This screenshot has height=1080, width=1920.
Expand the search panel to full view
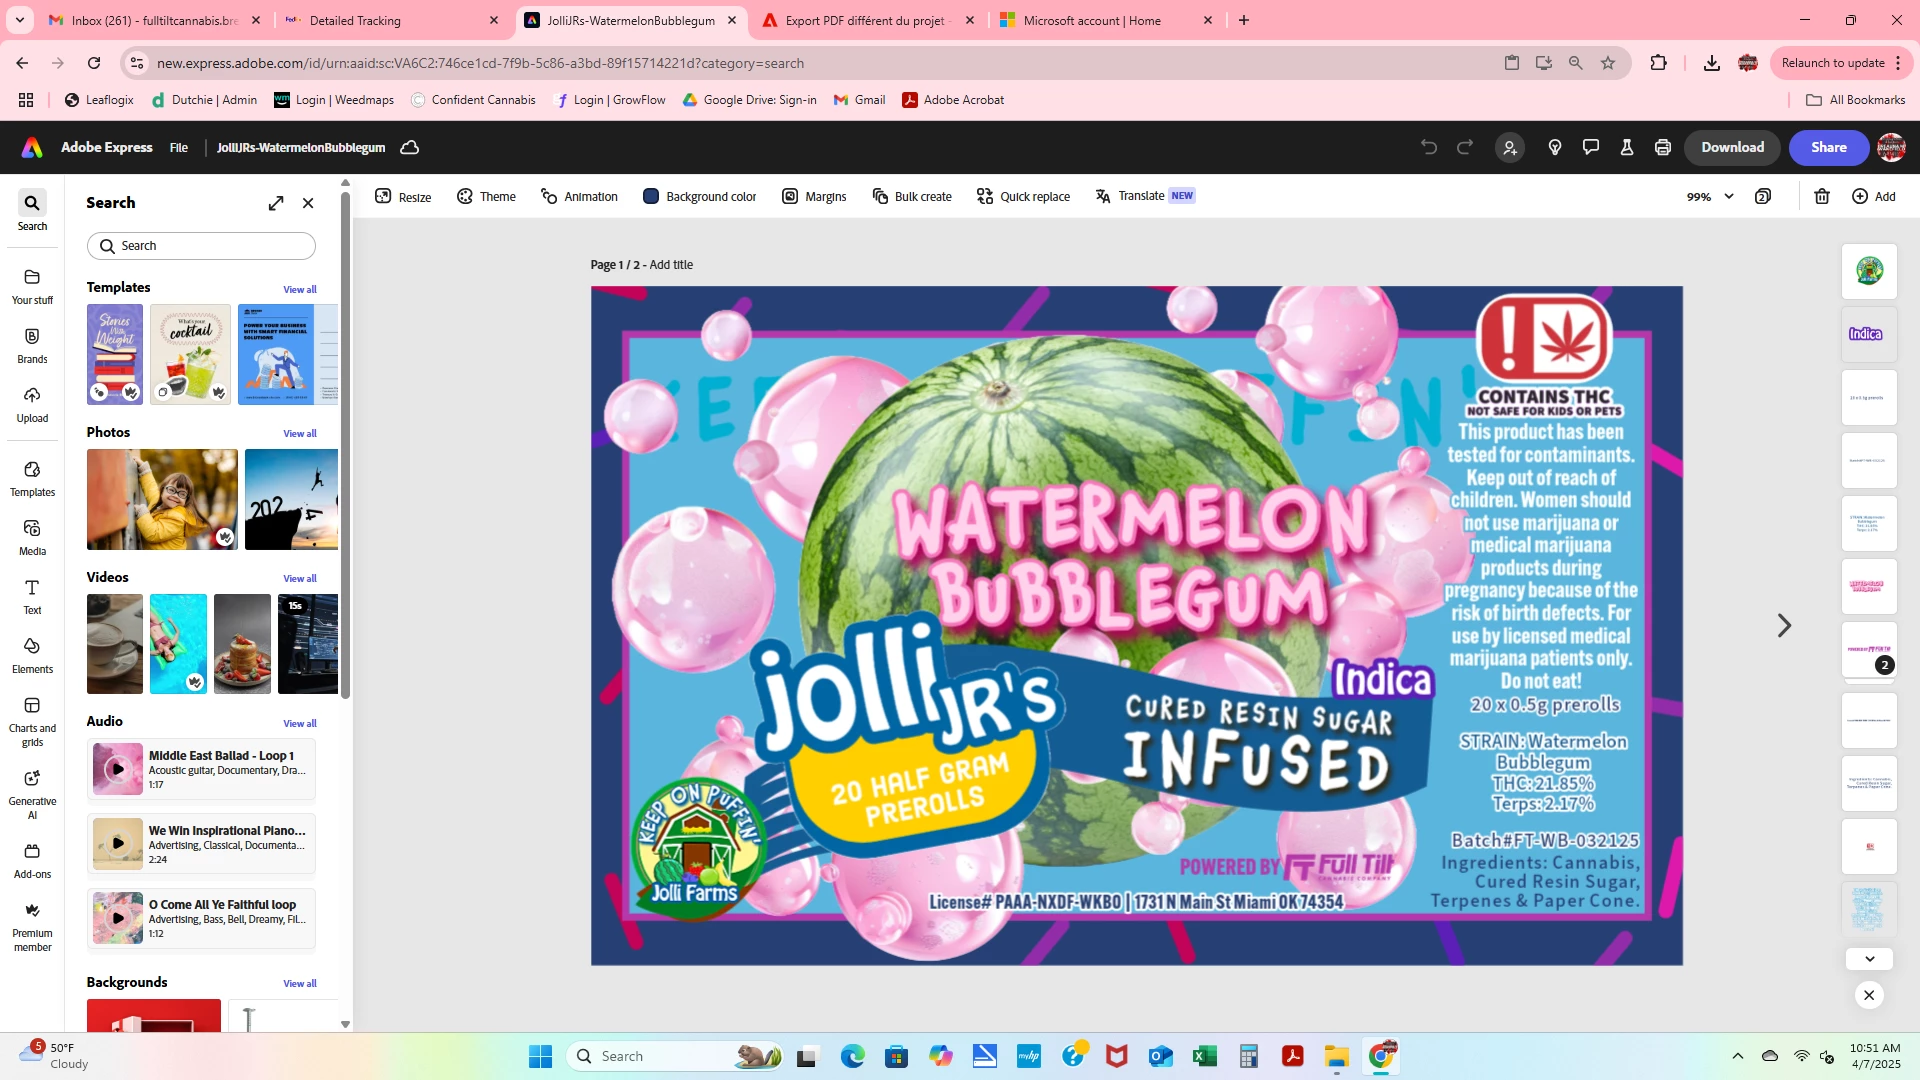tap(276, 203)
